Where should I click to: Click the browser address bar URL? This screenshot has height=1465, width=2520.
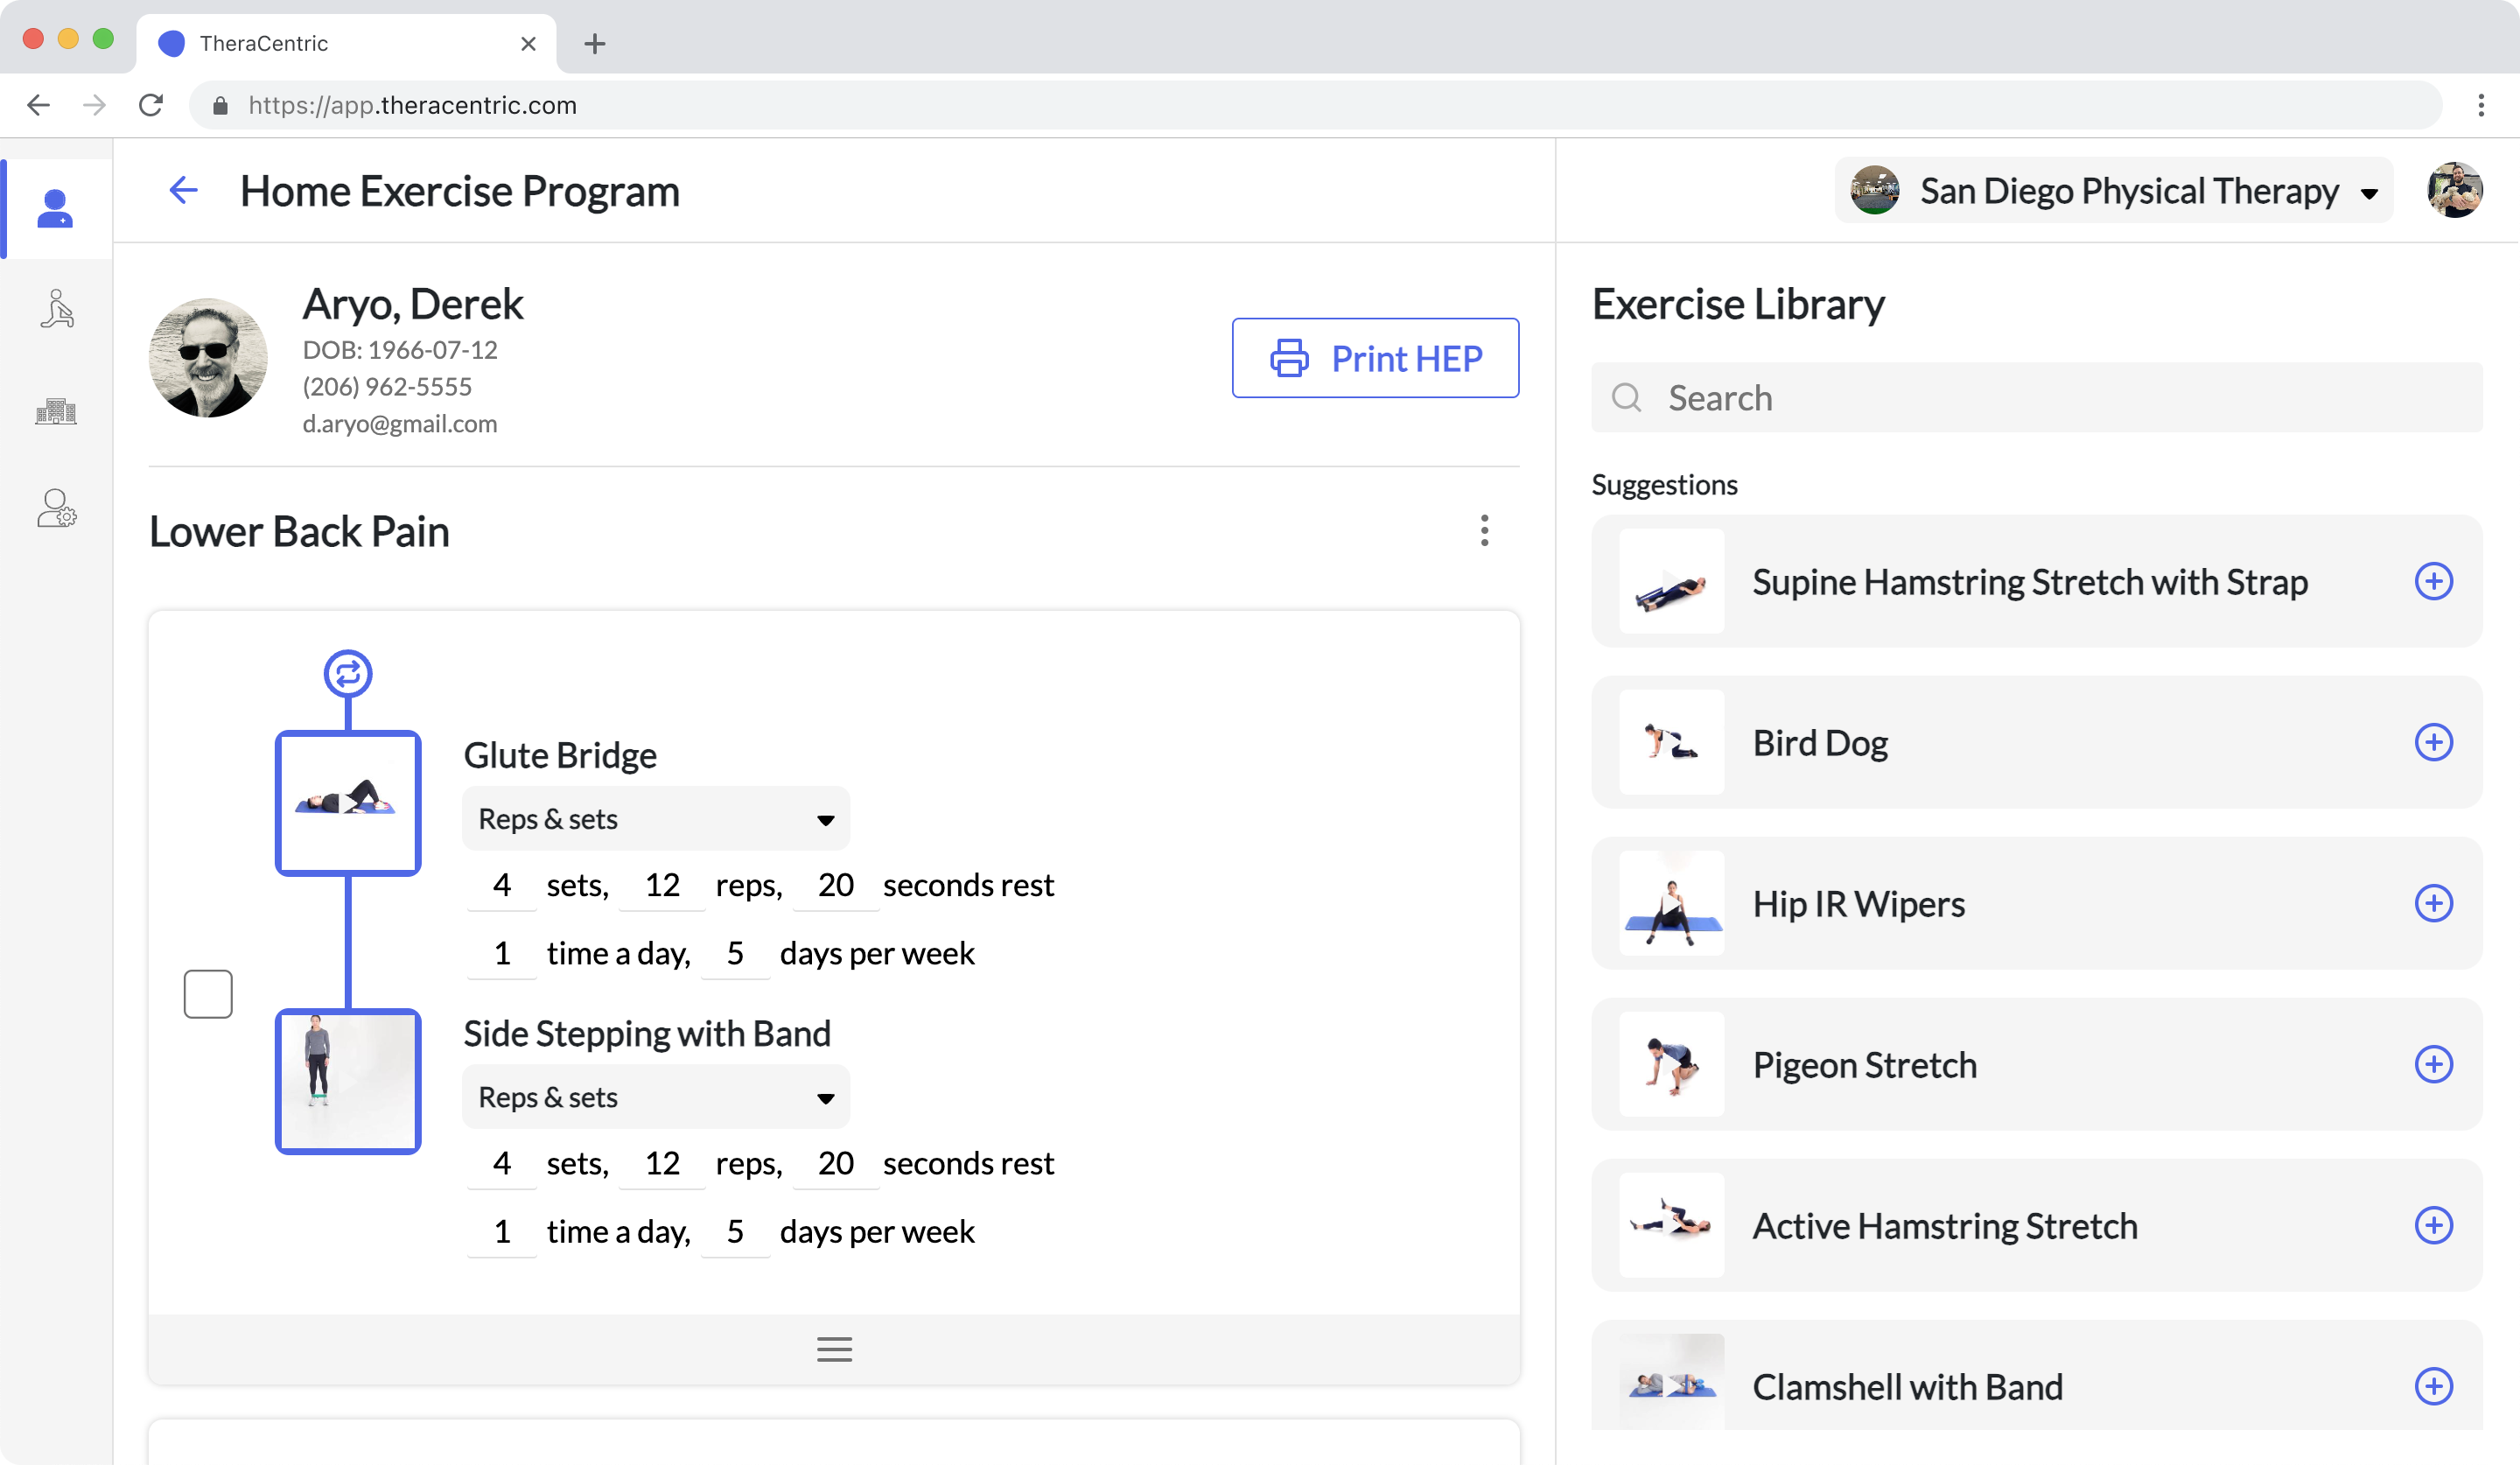413,105
